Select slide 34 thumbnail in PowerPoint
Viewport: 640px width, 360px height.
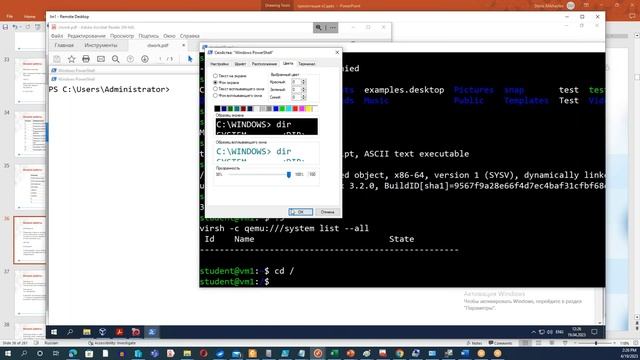click(x=30, y=134)
